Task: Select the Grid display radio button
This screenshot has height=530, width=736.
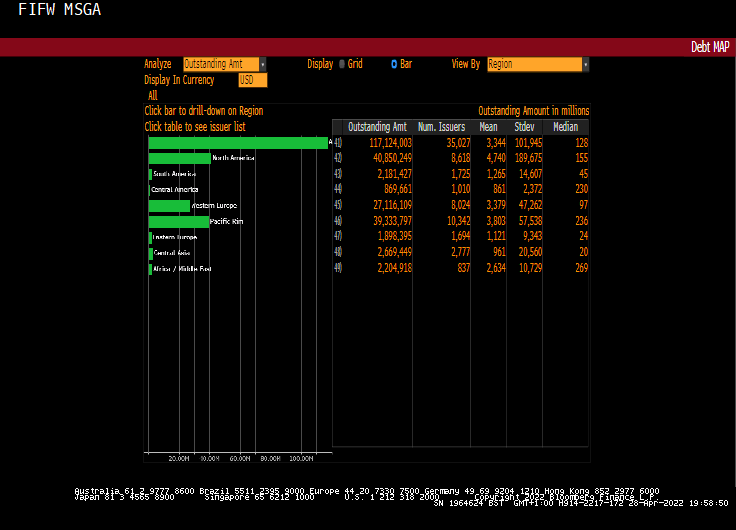Action: pos(342,64)
